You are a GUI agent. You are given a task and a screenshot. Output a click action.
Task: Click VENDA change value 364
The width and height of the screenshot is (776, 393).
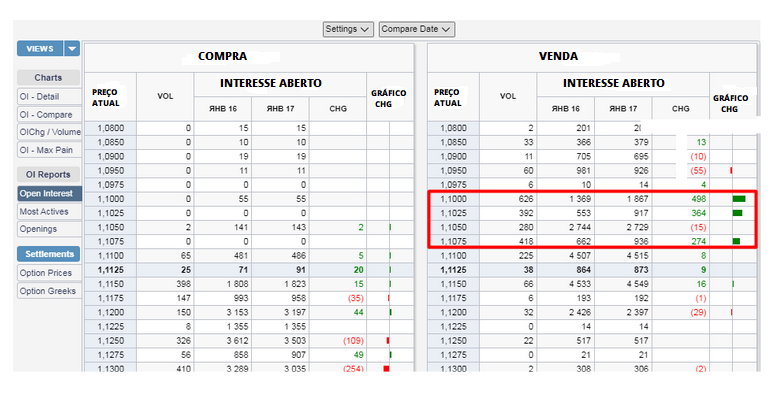pos(699,213)
